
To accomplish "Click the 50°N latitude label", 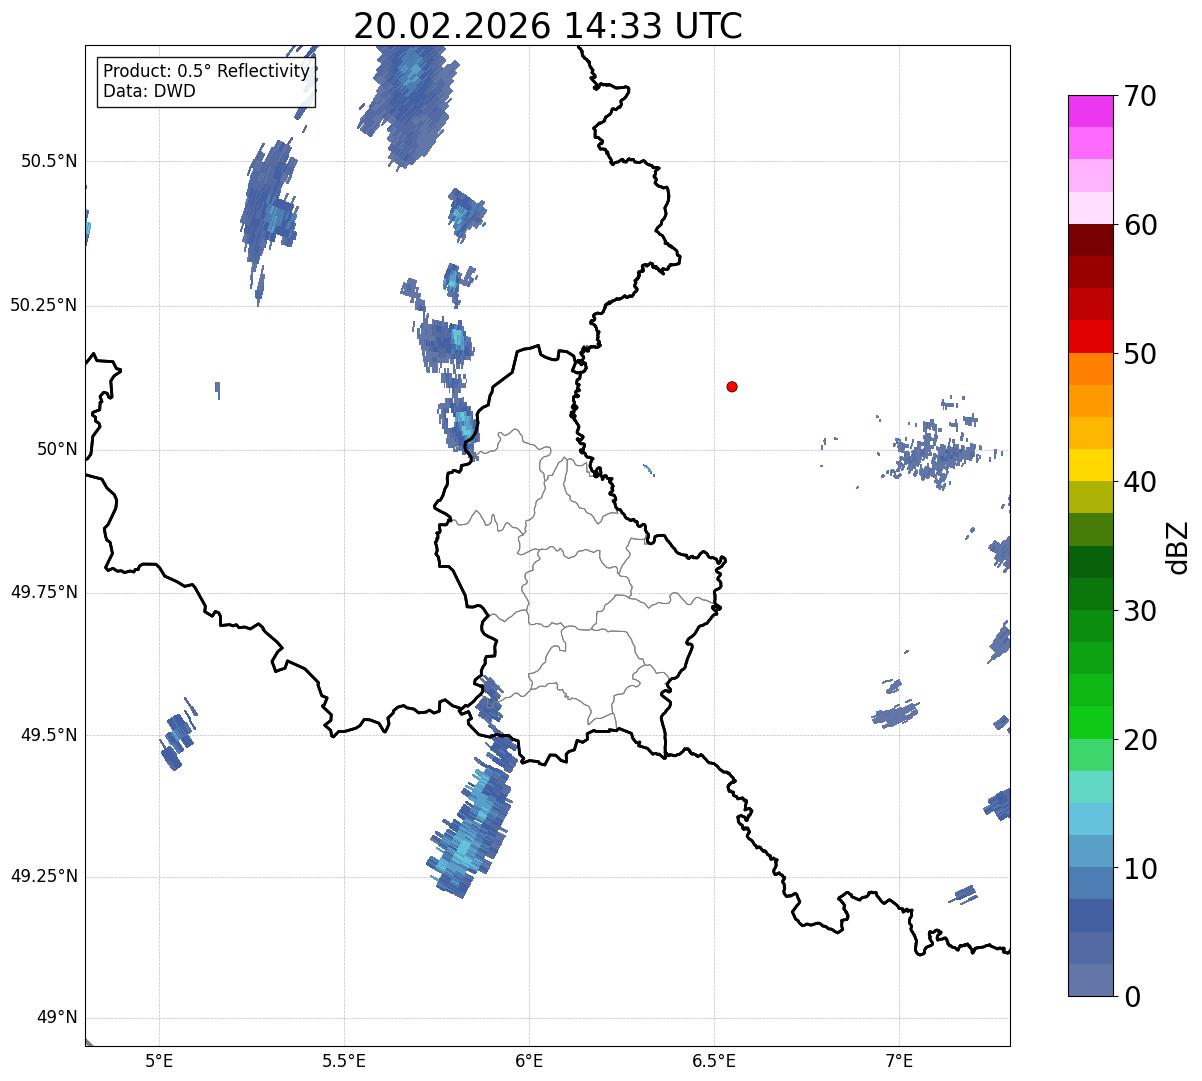I will click(x=57, y=449).
